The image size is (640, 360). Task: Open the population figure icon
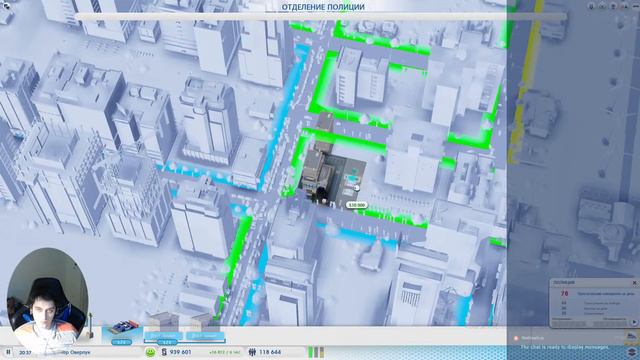(252, 352)
